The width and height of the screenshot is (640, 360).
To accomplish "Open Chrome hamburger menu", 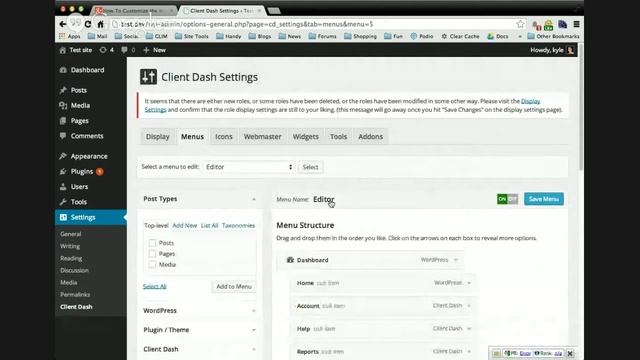I will 576,24.
